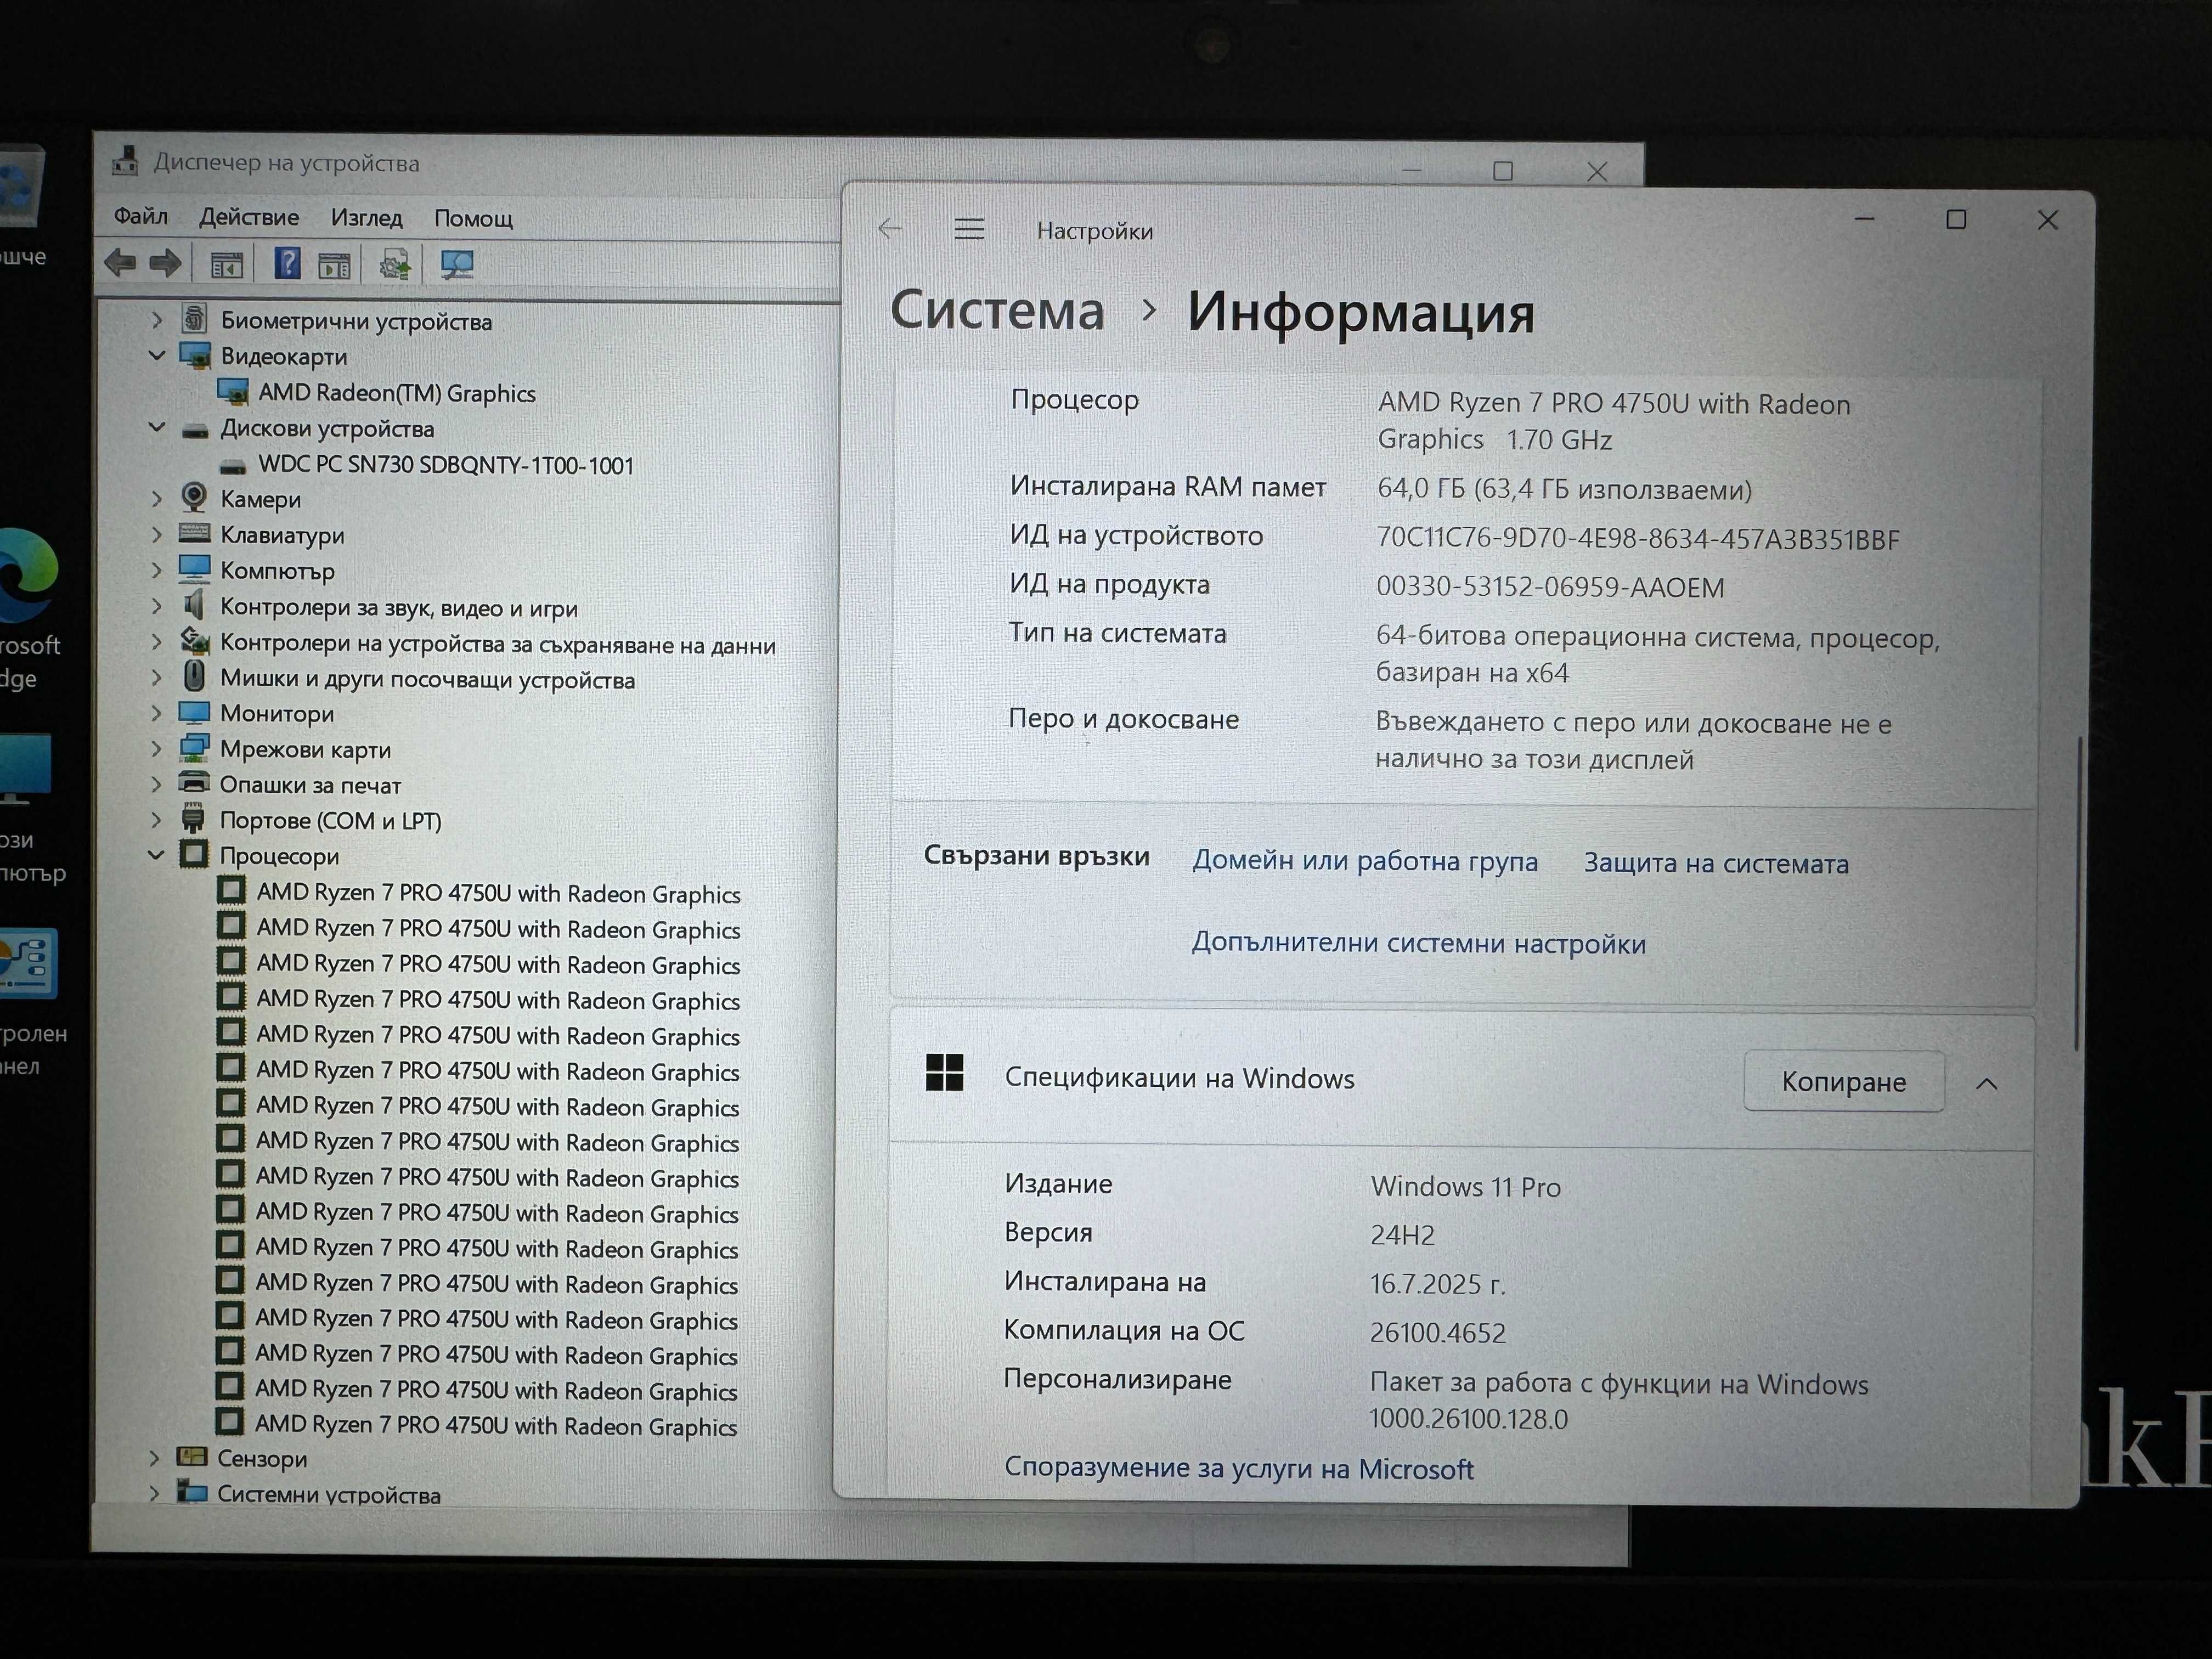This screenshot has height=1659, width=2212.
Task: Click the OS build value 26100.4652
Action: pyautogui.click(x=1437, y=1332)
